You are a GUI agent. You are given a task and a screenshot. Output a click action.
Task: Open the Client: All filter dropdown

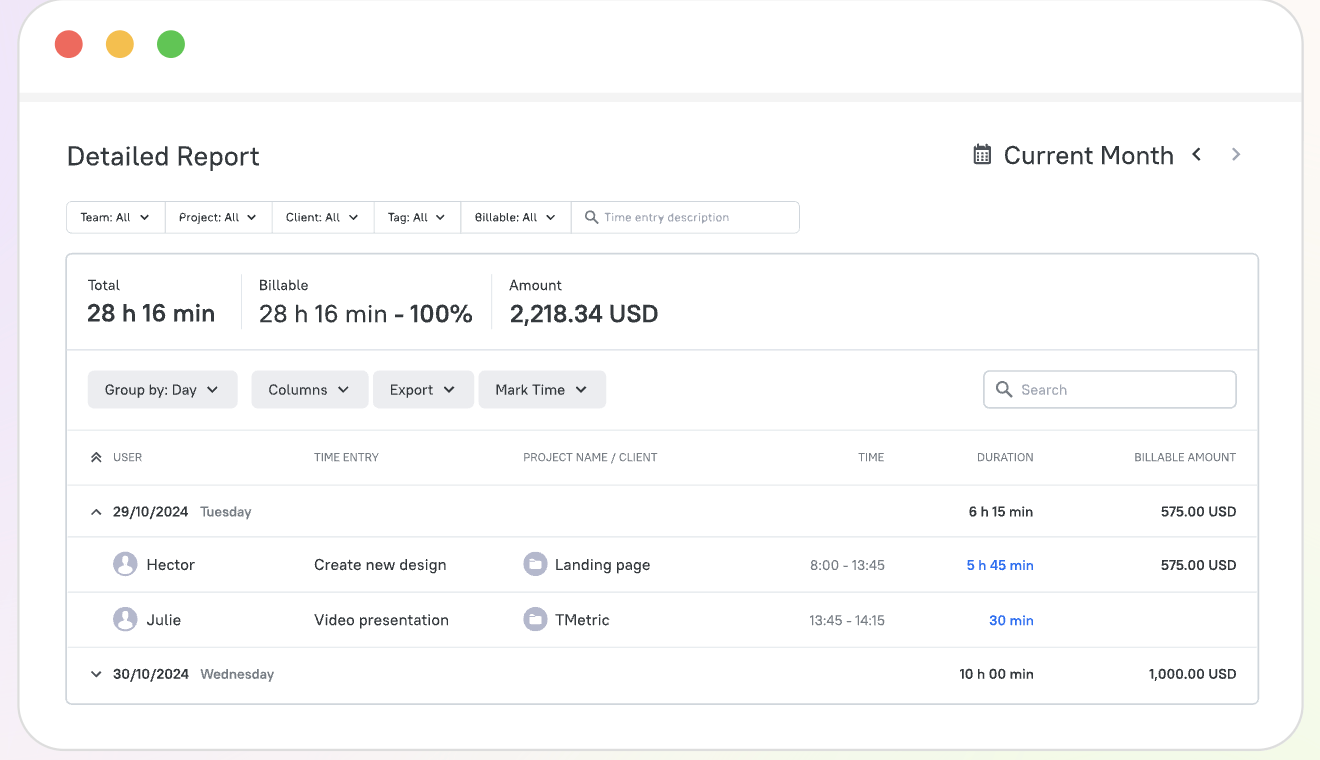coord(323,217)
